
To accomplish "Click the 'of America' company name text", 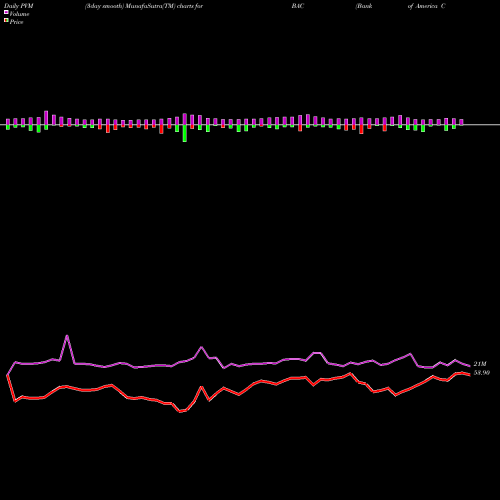I will 423,6.
